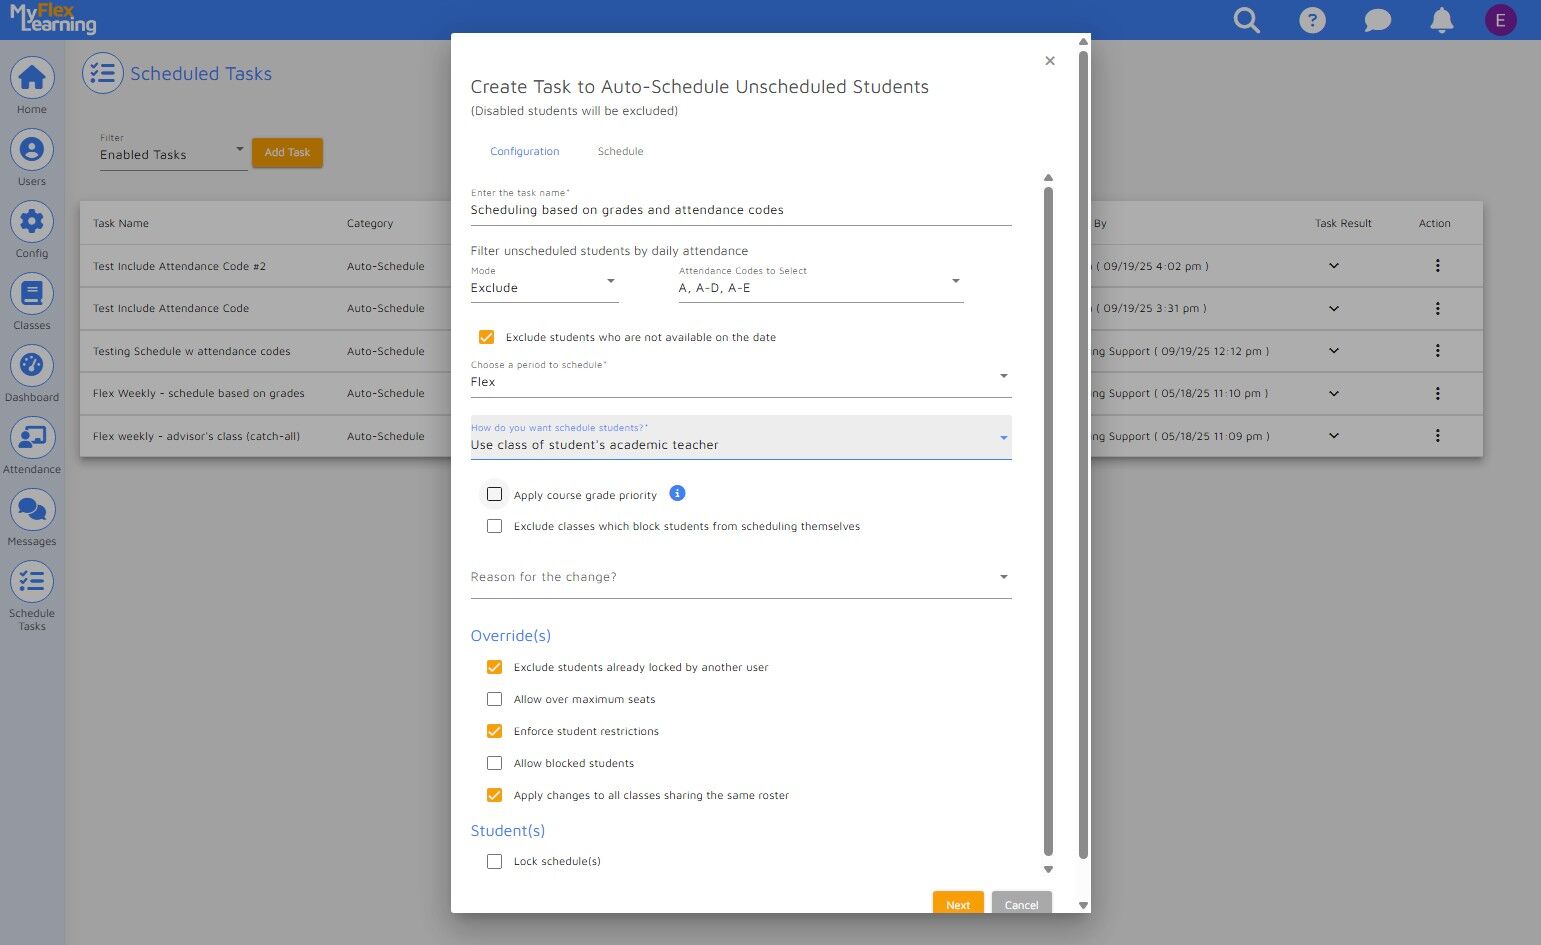The image size is (1541, 945).
Task: Uncheck Exclude students already locked by another user
Action: [494, 667]
